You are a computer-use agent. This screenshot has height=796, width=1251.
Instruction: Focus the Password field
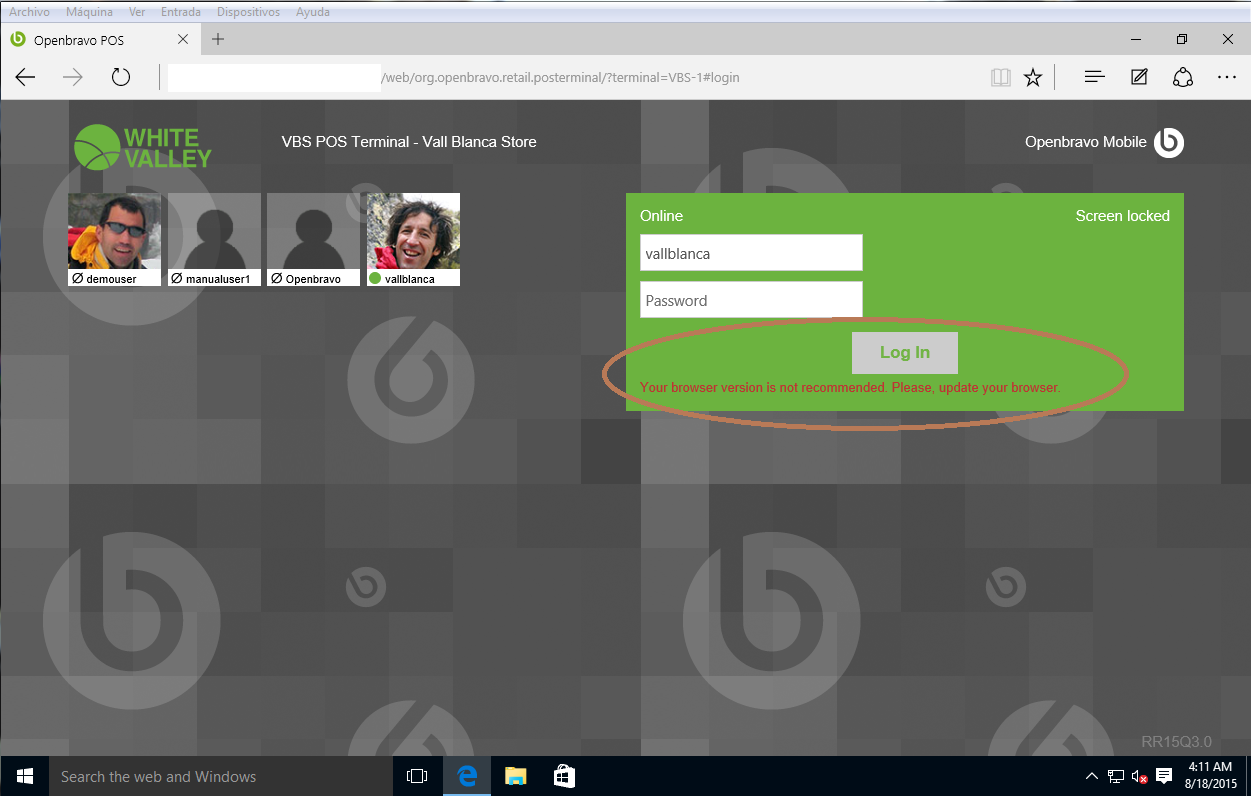(x=751, y=300)
